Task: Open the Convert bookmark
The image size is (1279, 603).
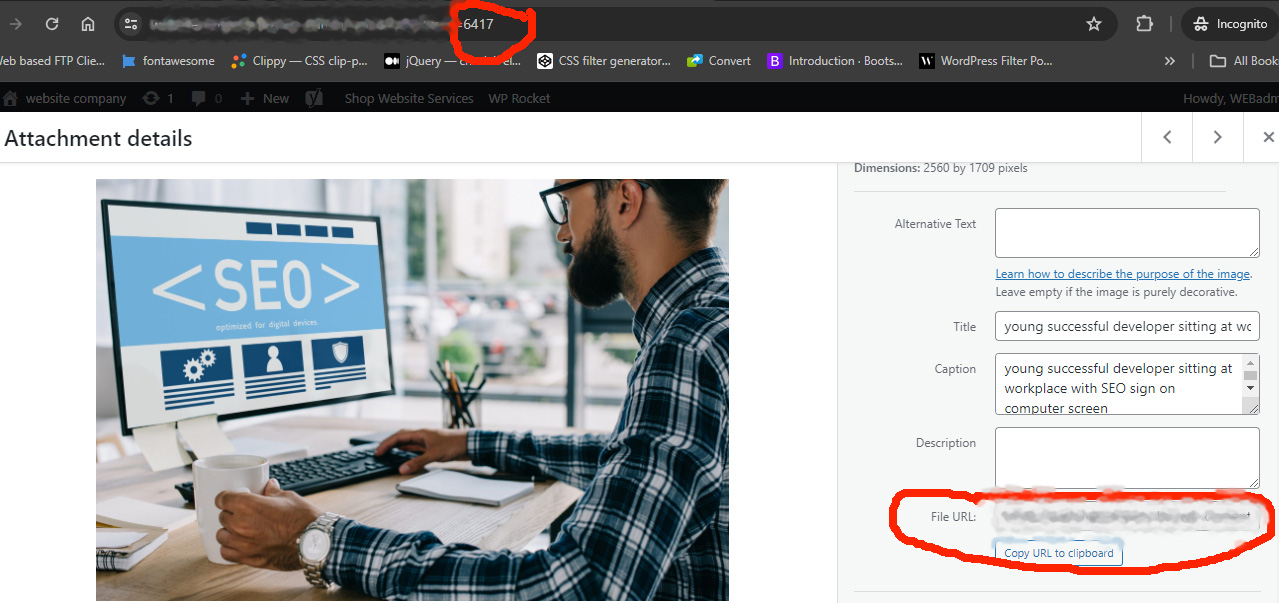Action: coord(719,61)
